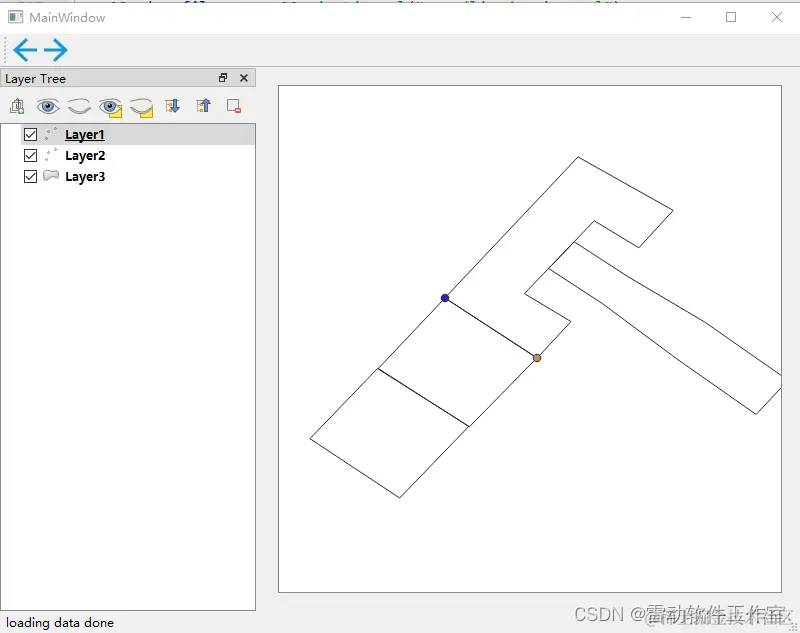Screen dimensions: 800x633
Task: Click the expand all tree icon
Action: pos(172,106)
